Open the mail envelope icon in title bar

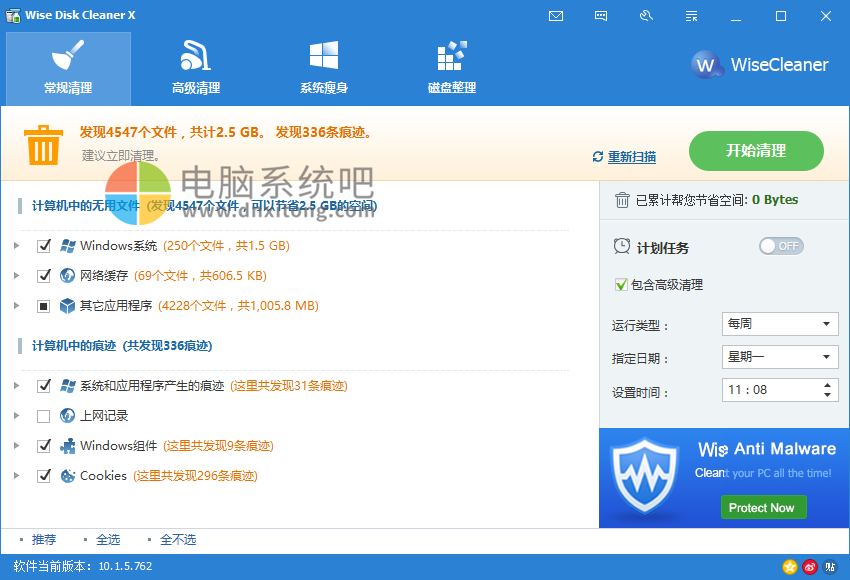point(556,16)
